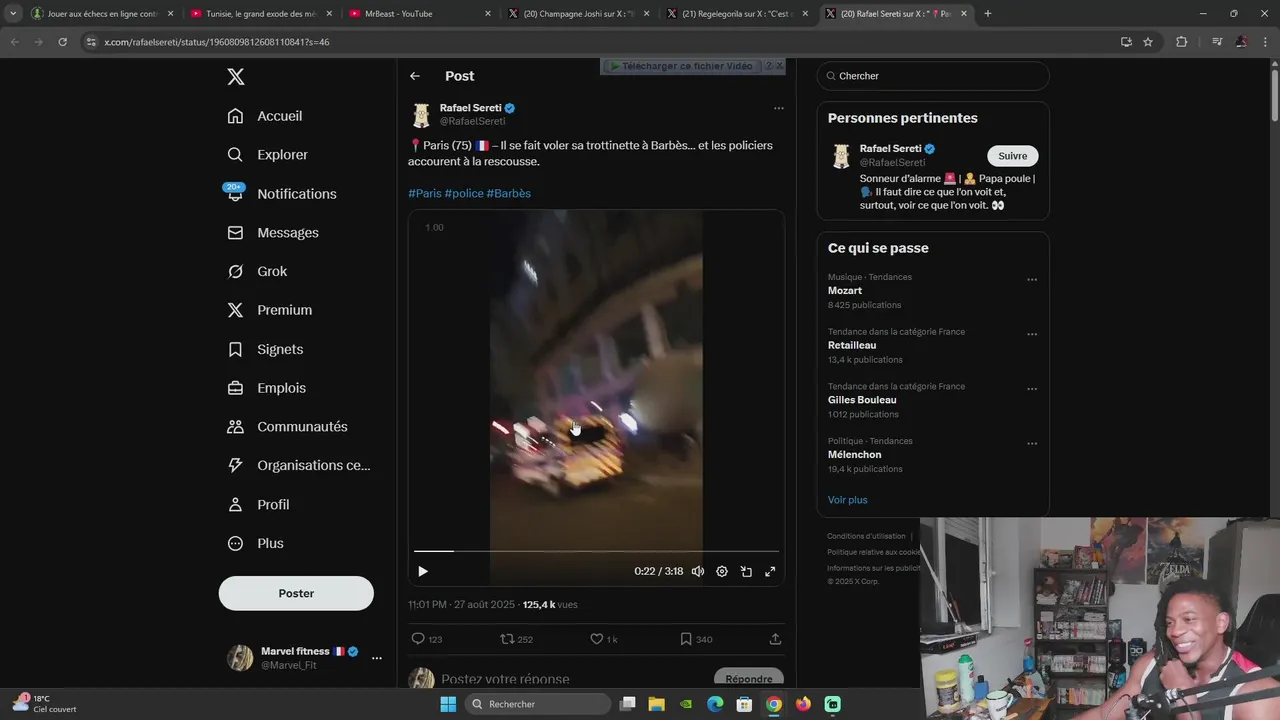The width and height of the screenshot is (1280, 720).
Task: Click the 'Postez votre réponse' field
Action: (x=505, y=679)
